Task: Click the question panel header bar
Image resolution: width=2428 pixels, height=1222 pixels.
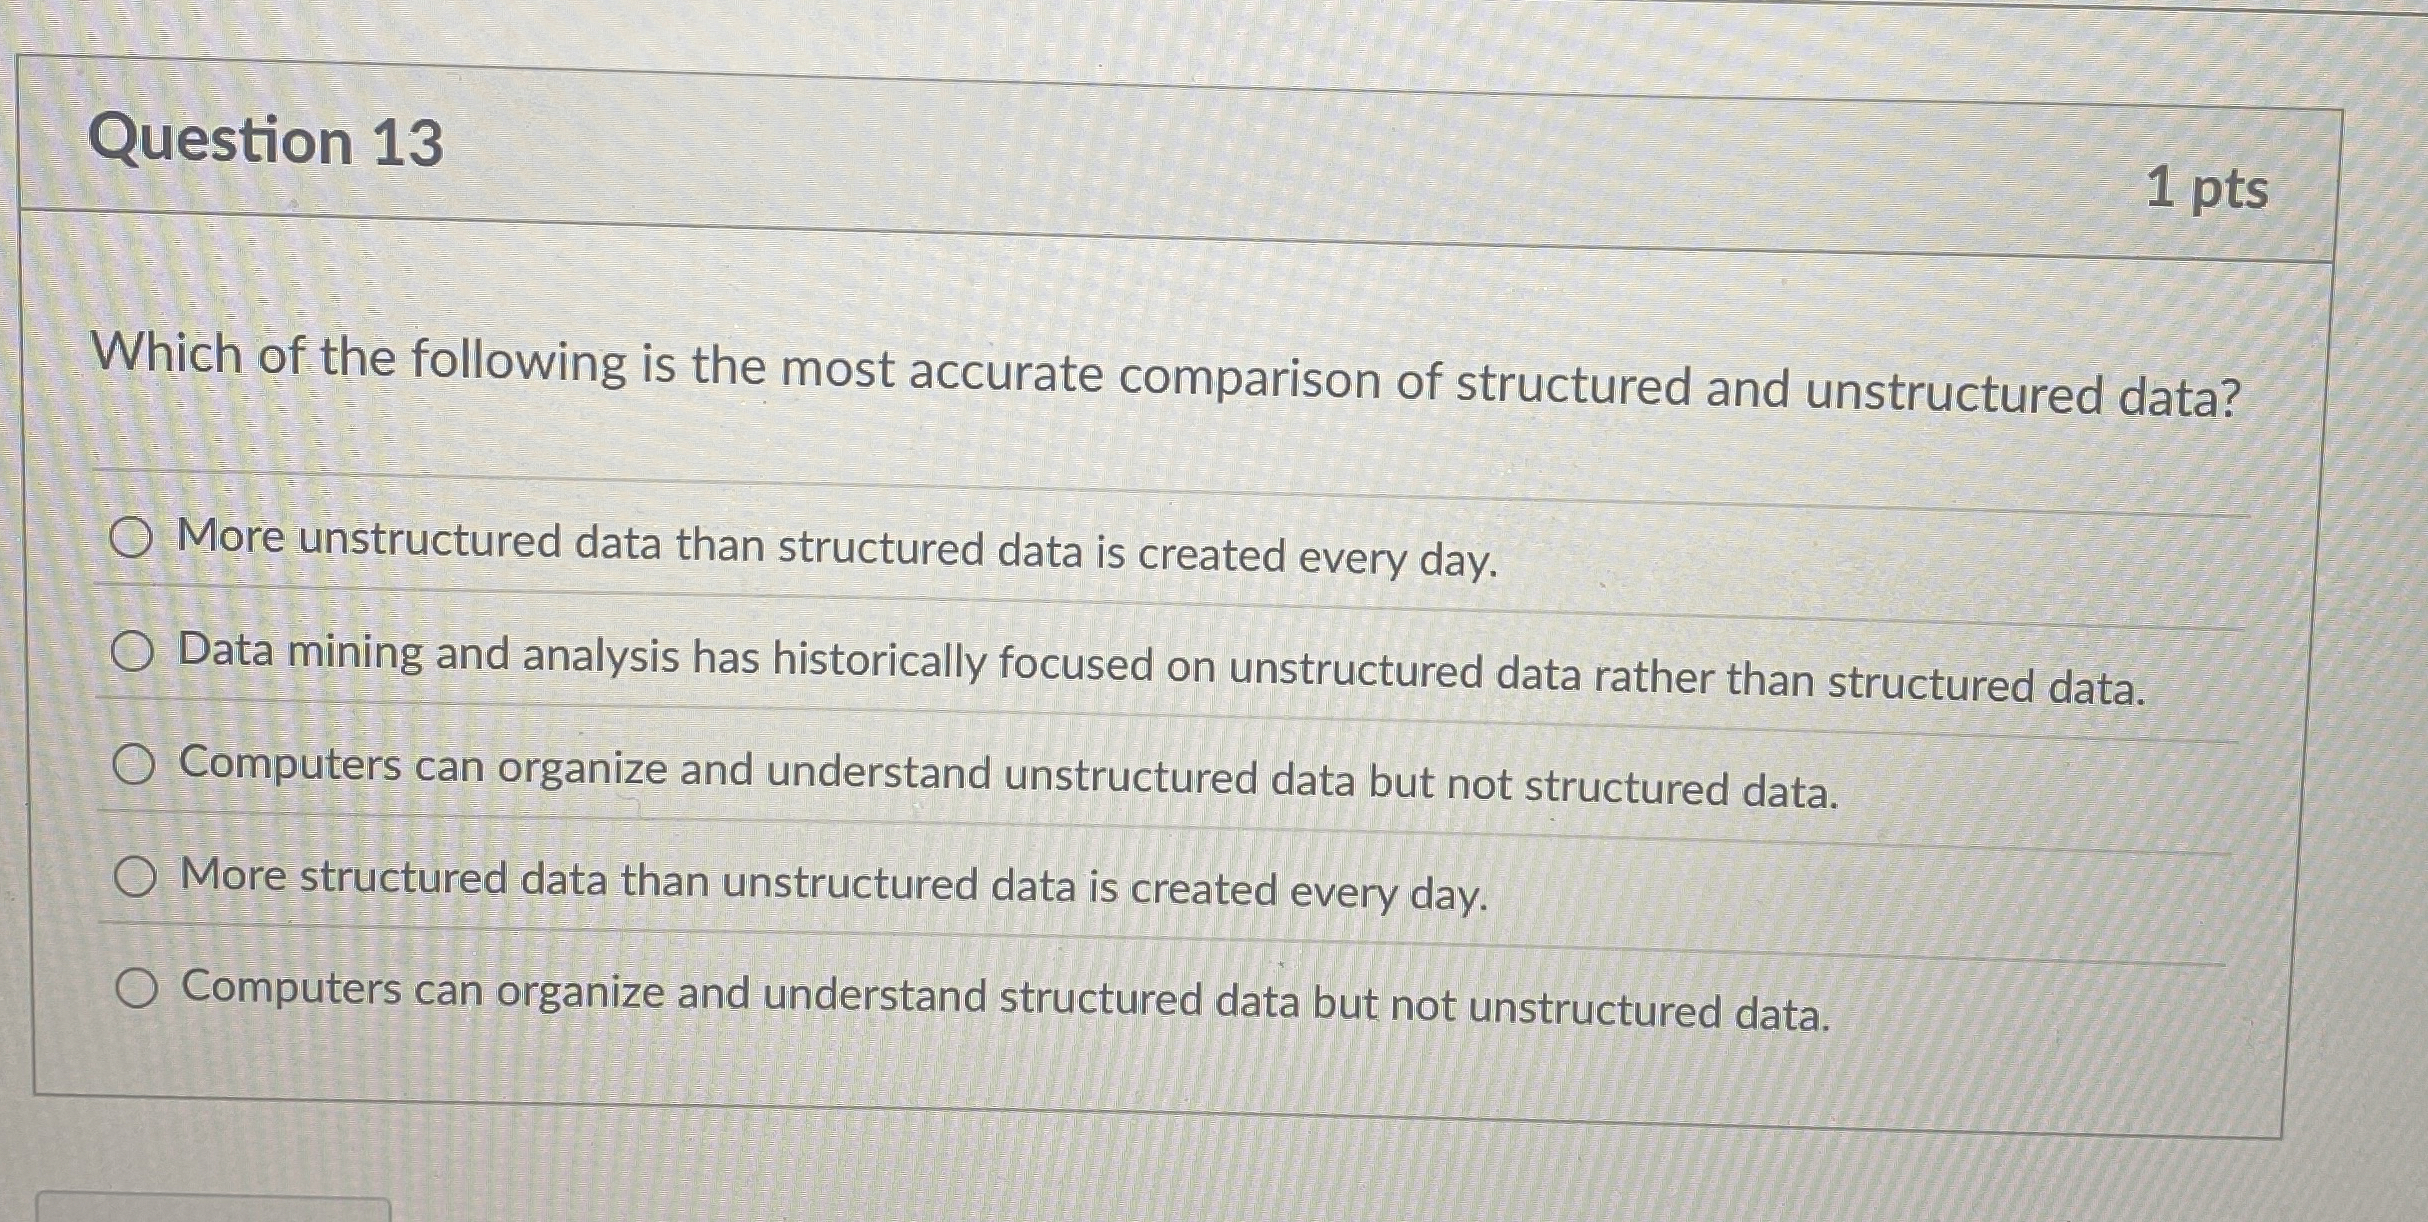Action: click(x=1200, y=150)
